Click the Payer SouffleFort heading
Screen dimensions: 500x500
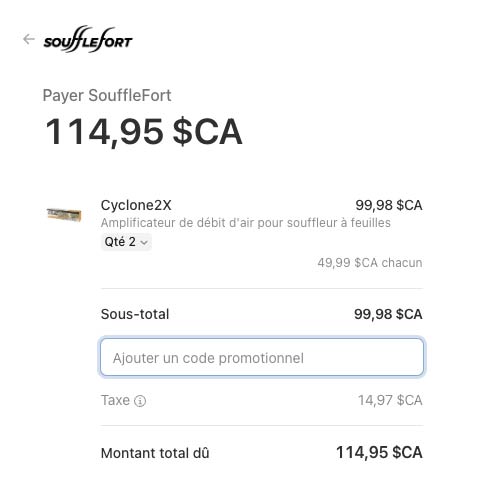[107, 96]
